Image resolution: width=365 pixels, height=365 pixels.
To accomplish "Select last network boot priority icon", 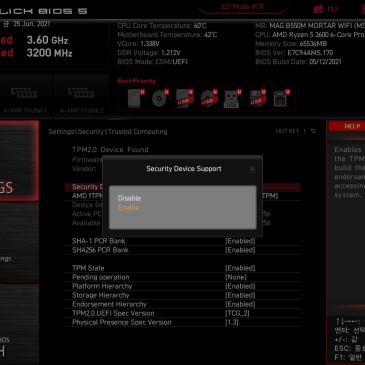I will point(281,98).
